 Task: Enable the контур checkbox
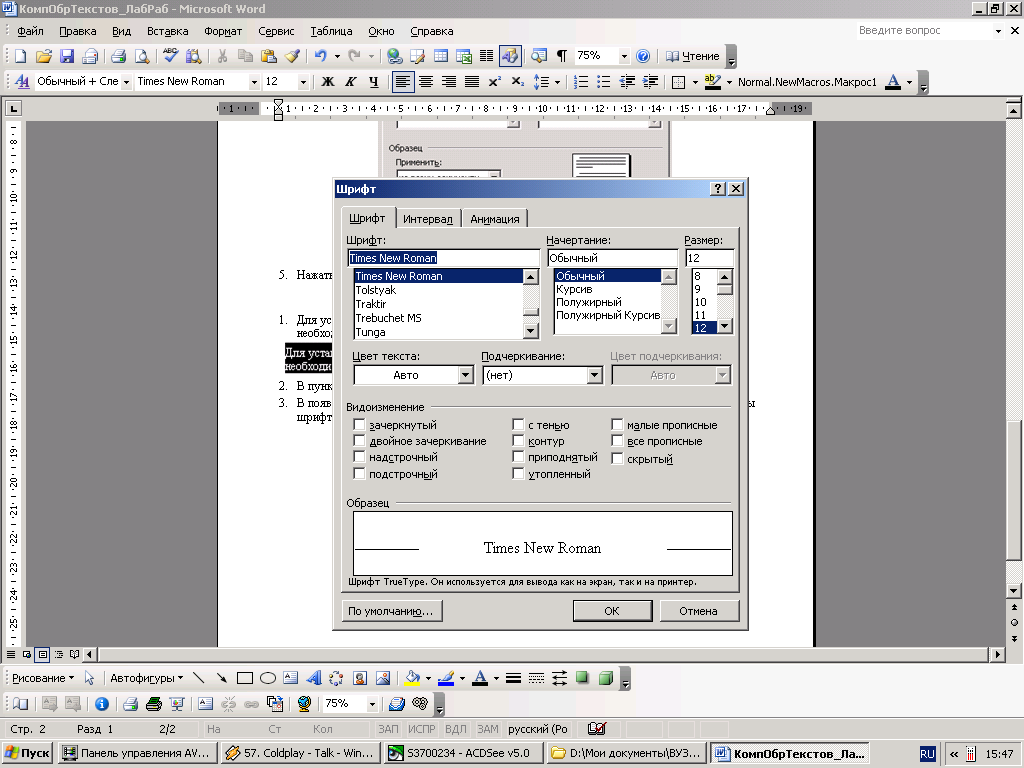pyautogui.click(x=519, y=441)
